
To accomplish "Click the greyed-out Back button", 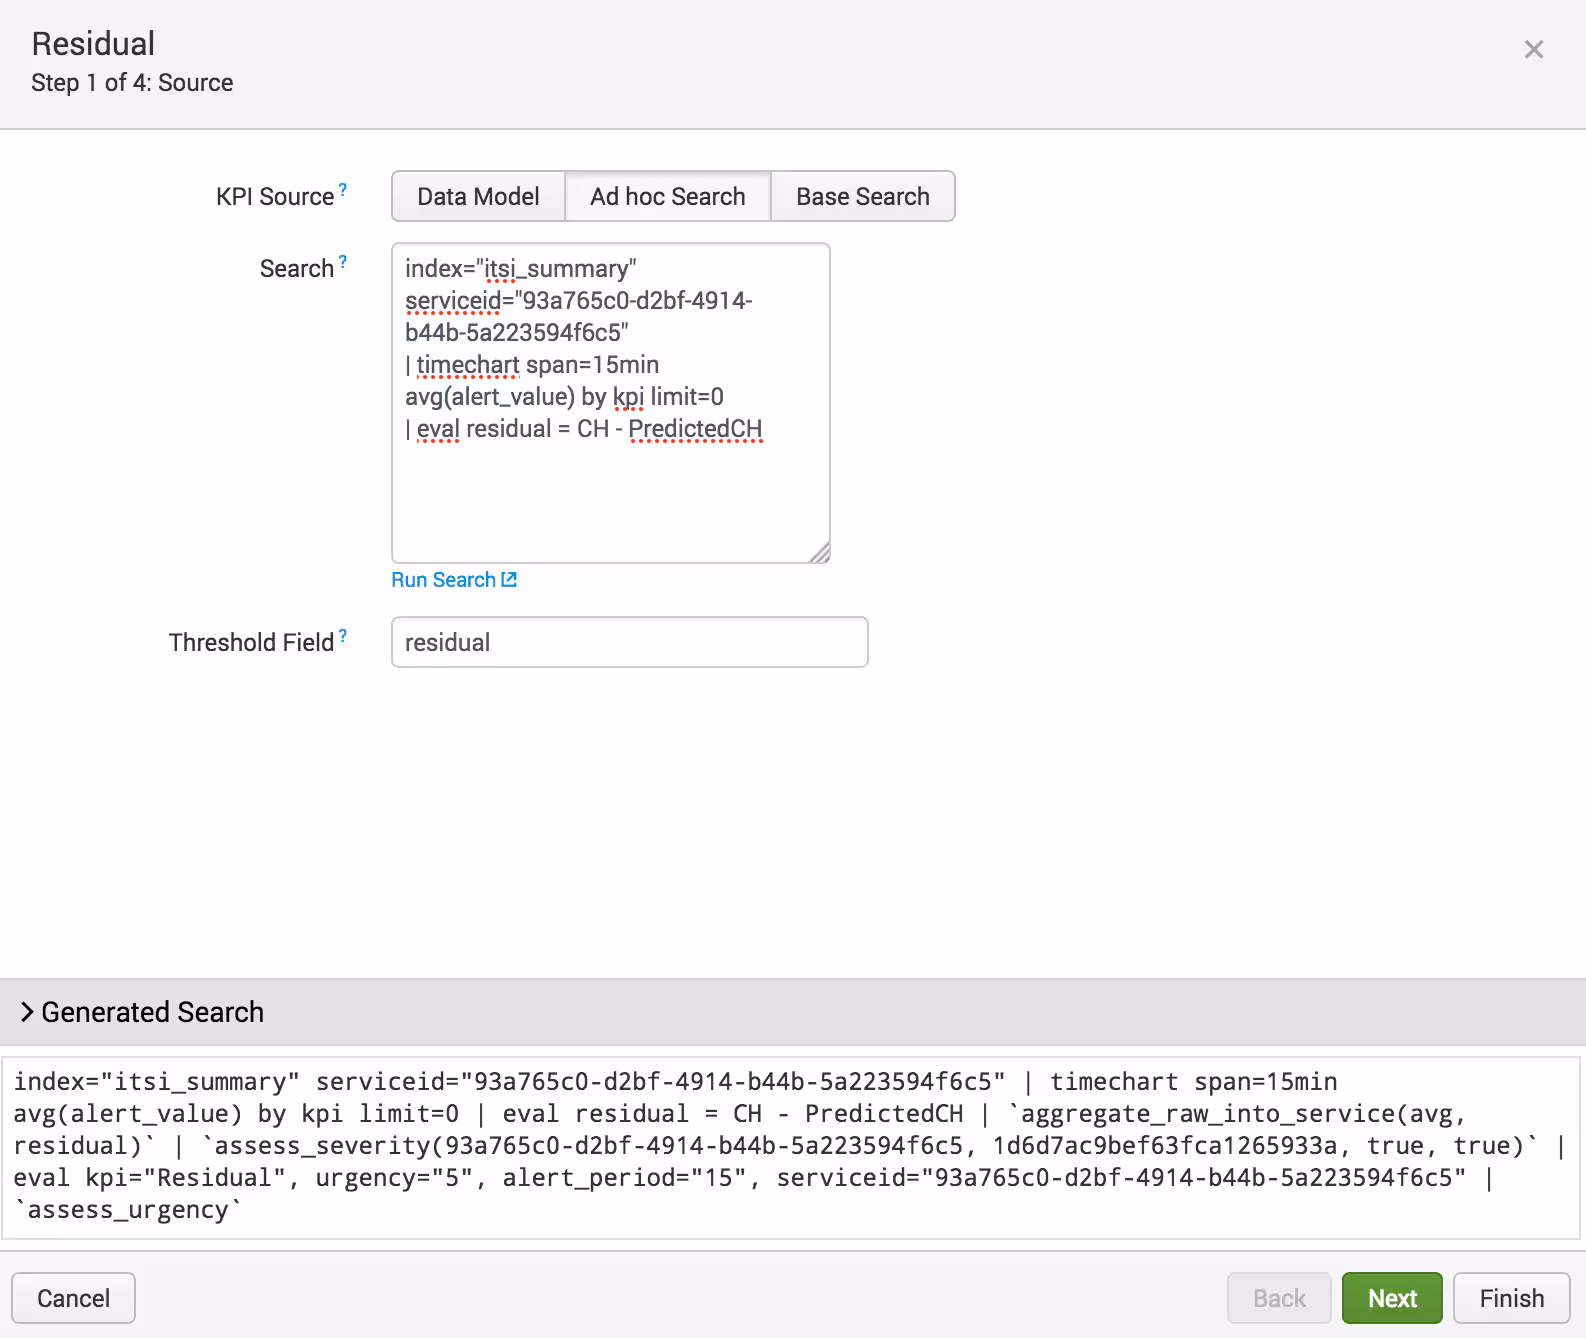I will [1278, 1298].
